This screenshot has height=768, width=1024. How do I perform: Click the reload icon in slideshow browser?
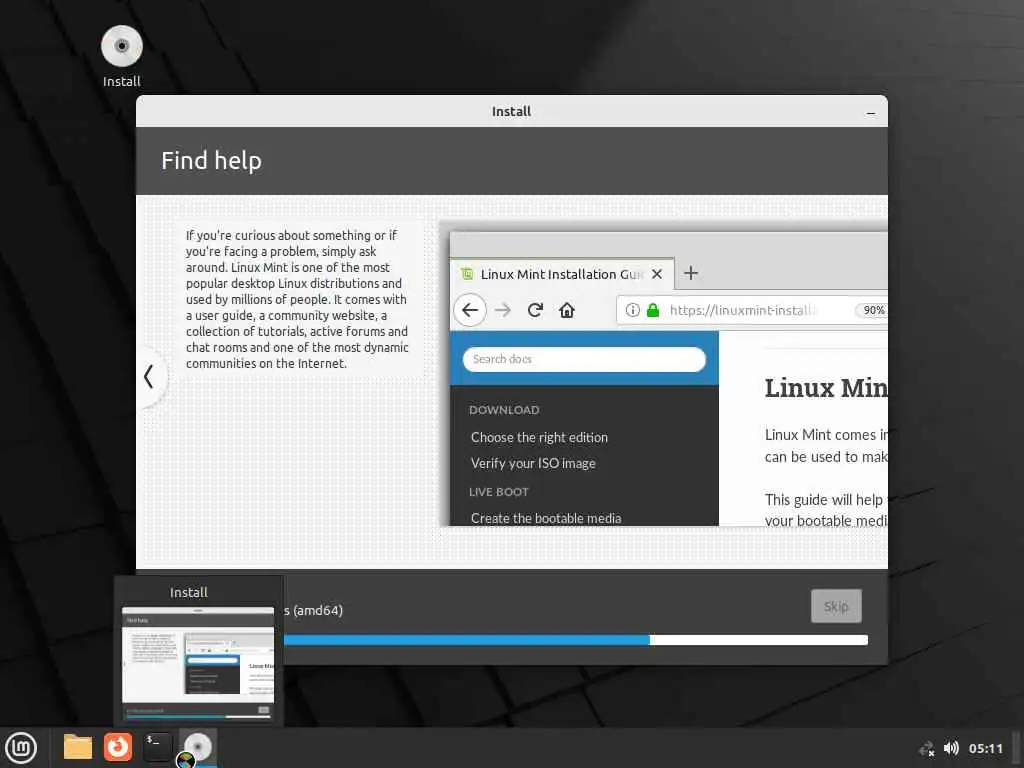coord(535,310)
